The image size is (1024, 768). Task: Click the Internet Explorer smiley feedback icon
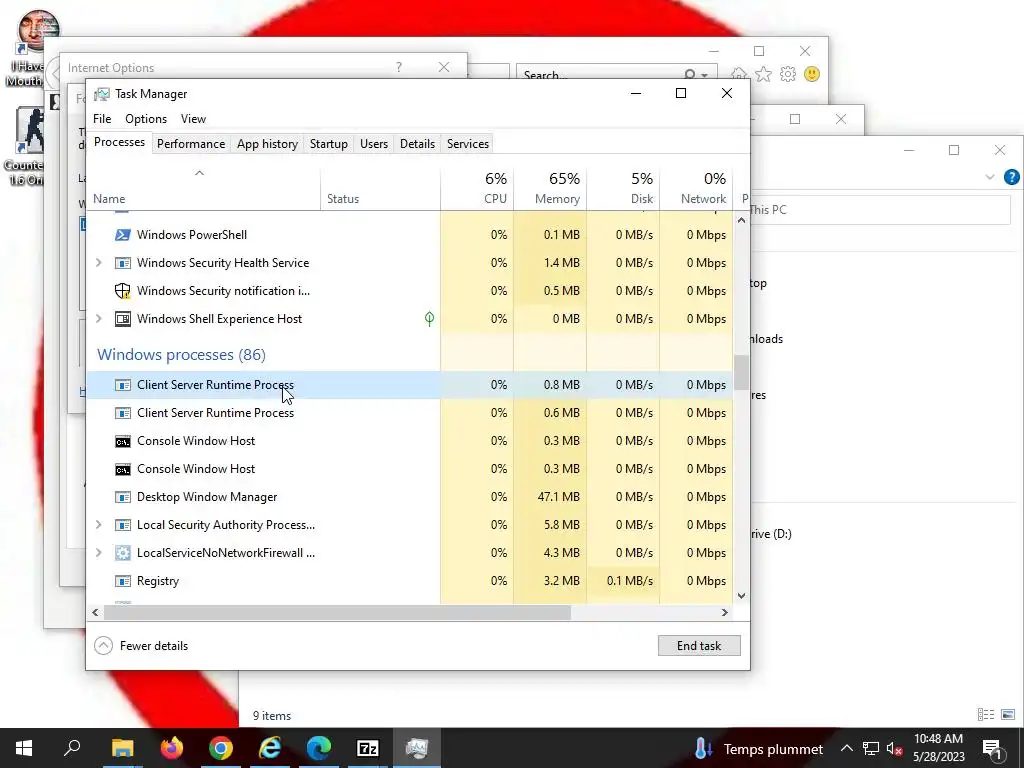click(812, 74)
